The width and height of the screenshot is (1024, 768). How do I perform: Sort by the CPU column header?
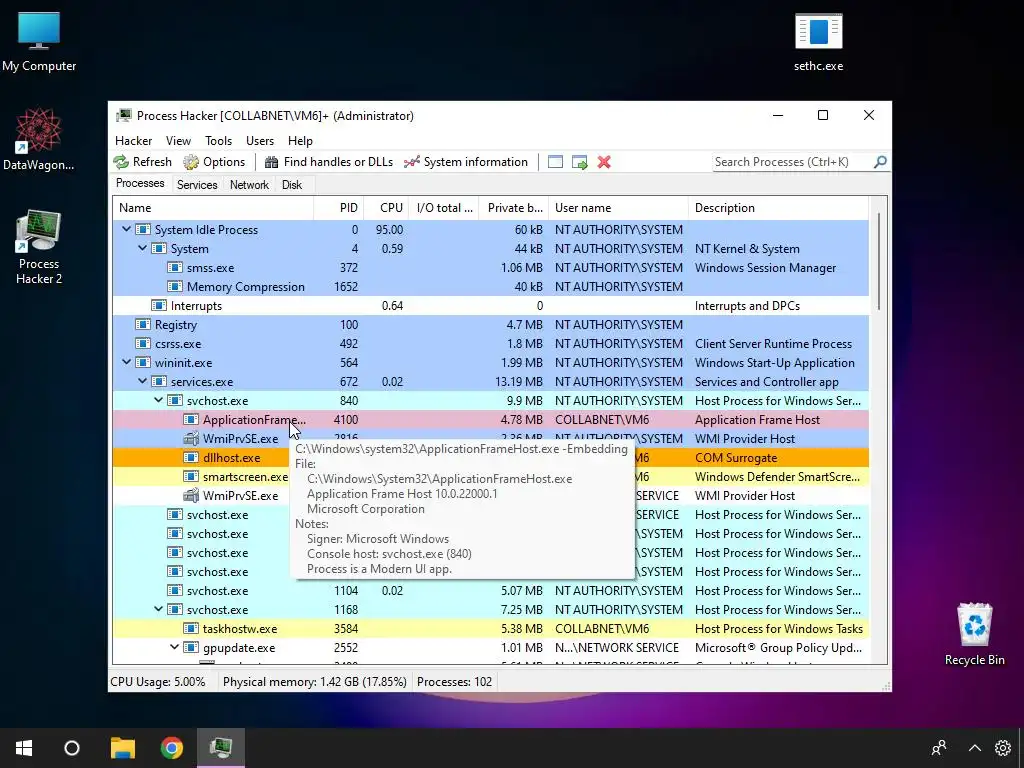(387, 208)
